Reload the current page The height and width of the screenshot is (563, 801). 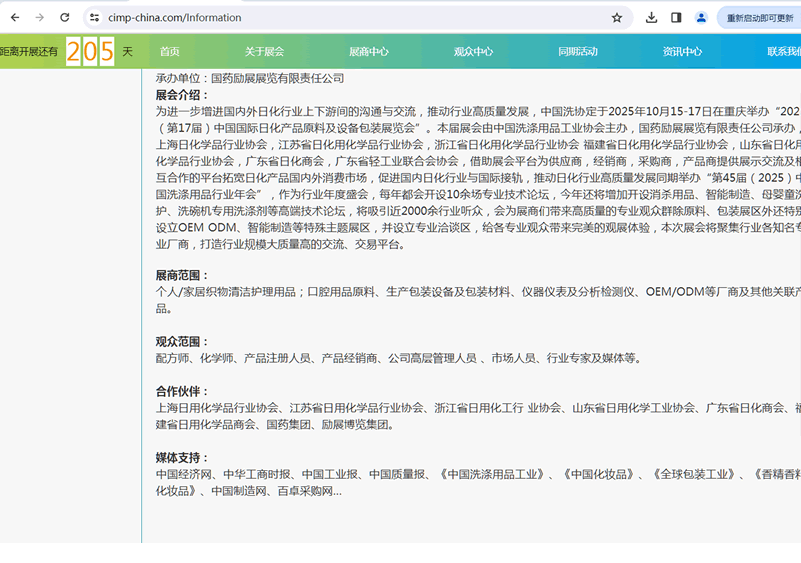pyautogui.click(x=65, y=18)
